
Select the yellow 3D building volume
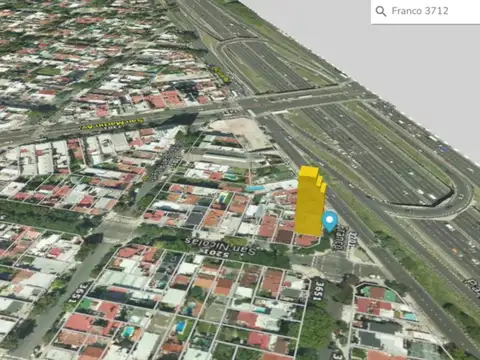(310, 201)
